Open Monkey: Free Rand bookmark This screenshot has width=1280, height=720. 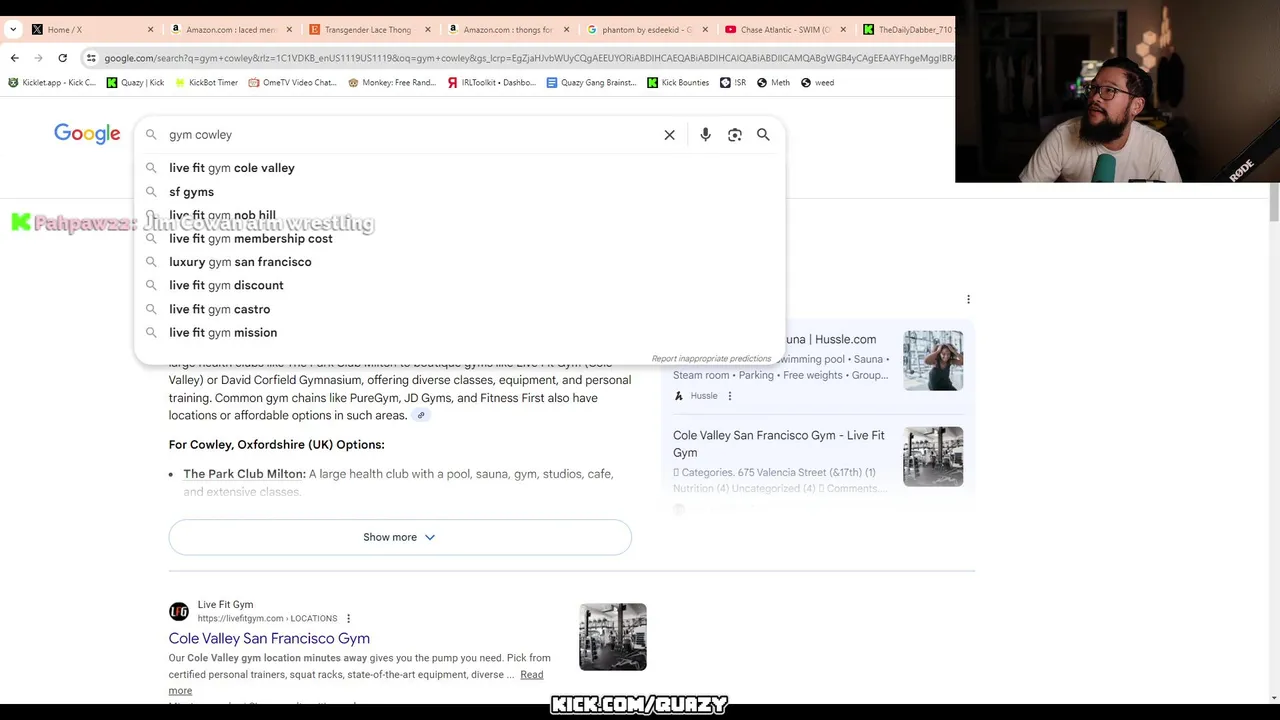392,83
